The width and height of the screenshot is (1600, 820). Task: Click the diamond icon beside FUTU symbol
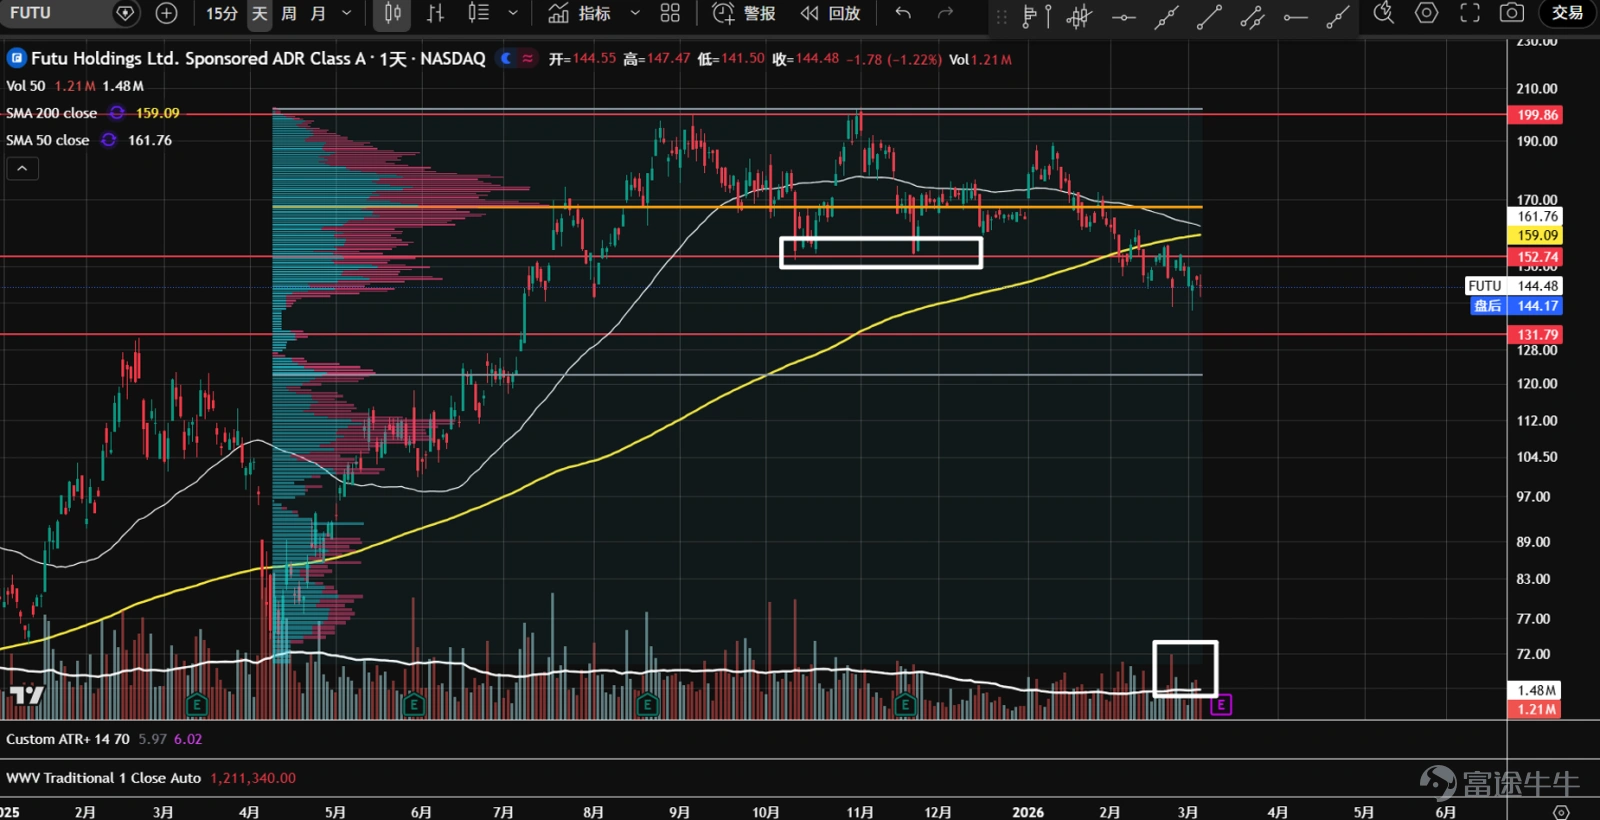(125, 13)
